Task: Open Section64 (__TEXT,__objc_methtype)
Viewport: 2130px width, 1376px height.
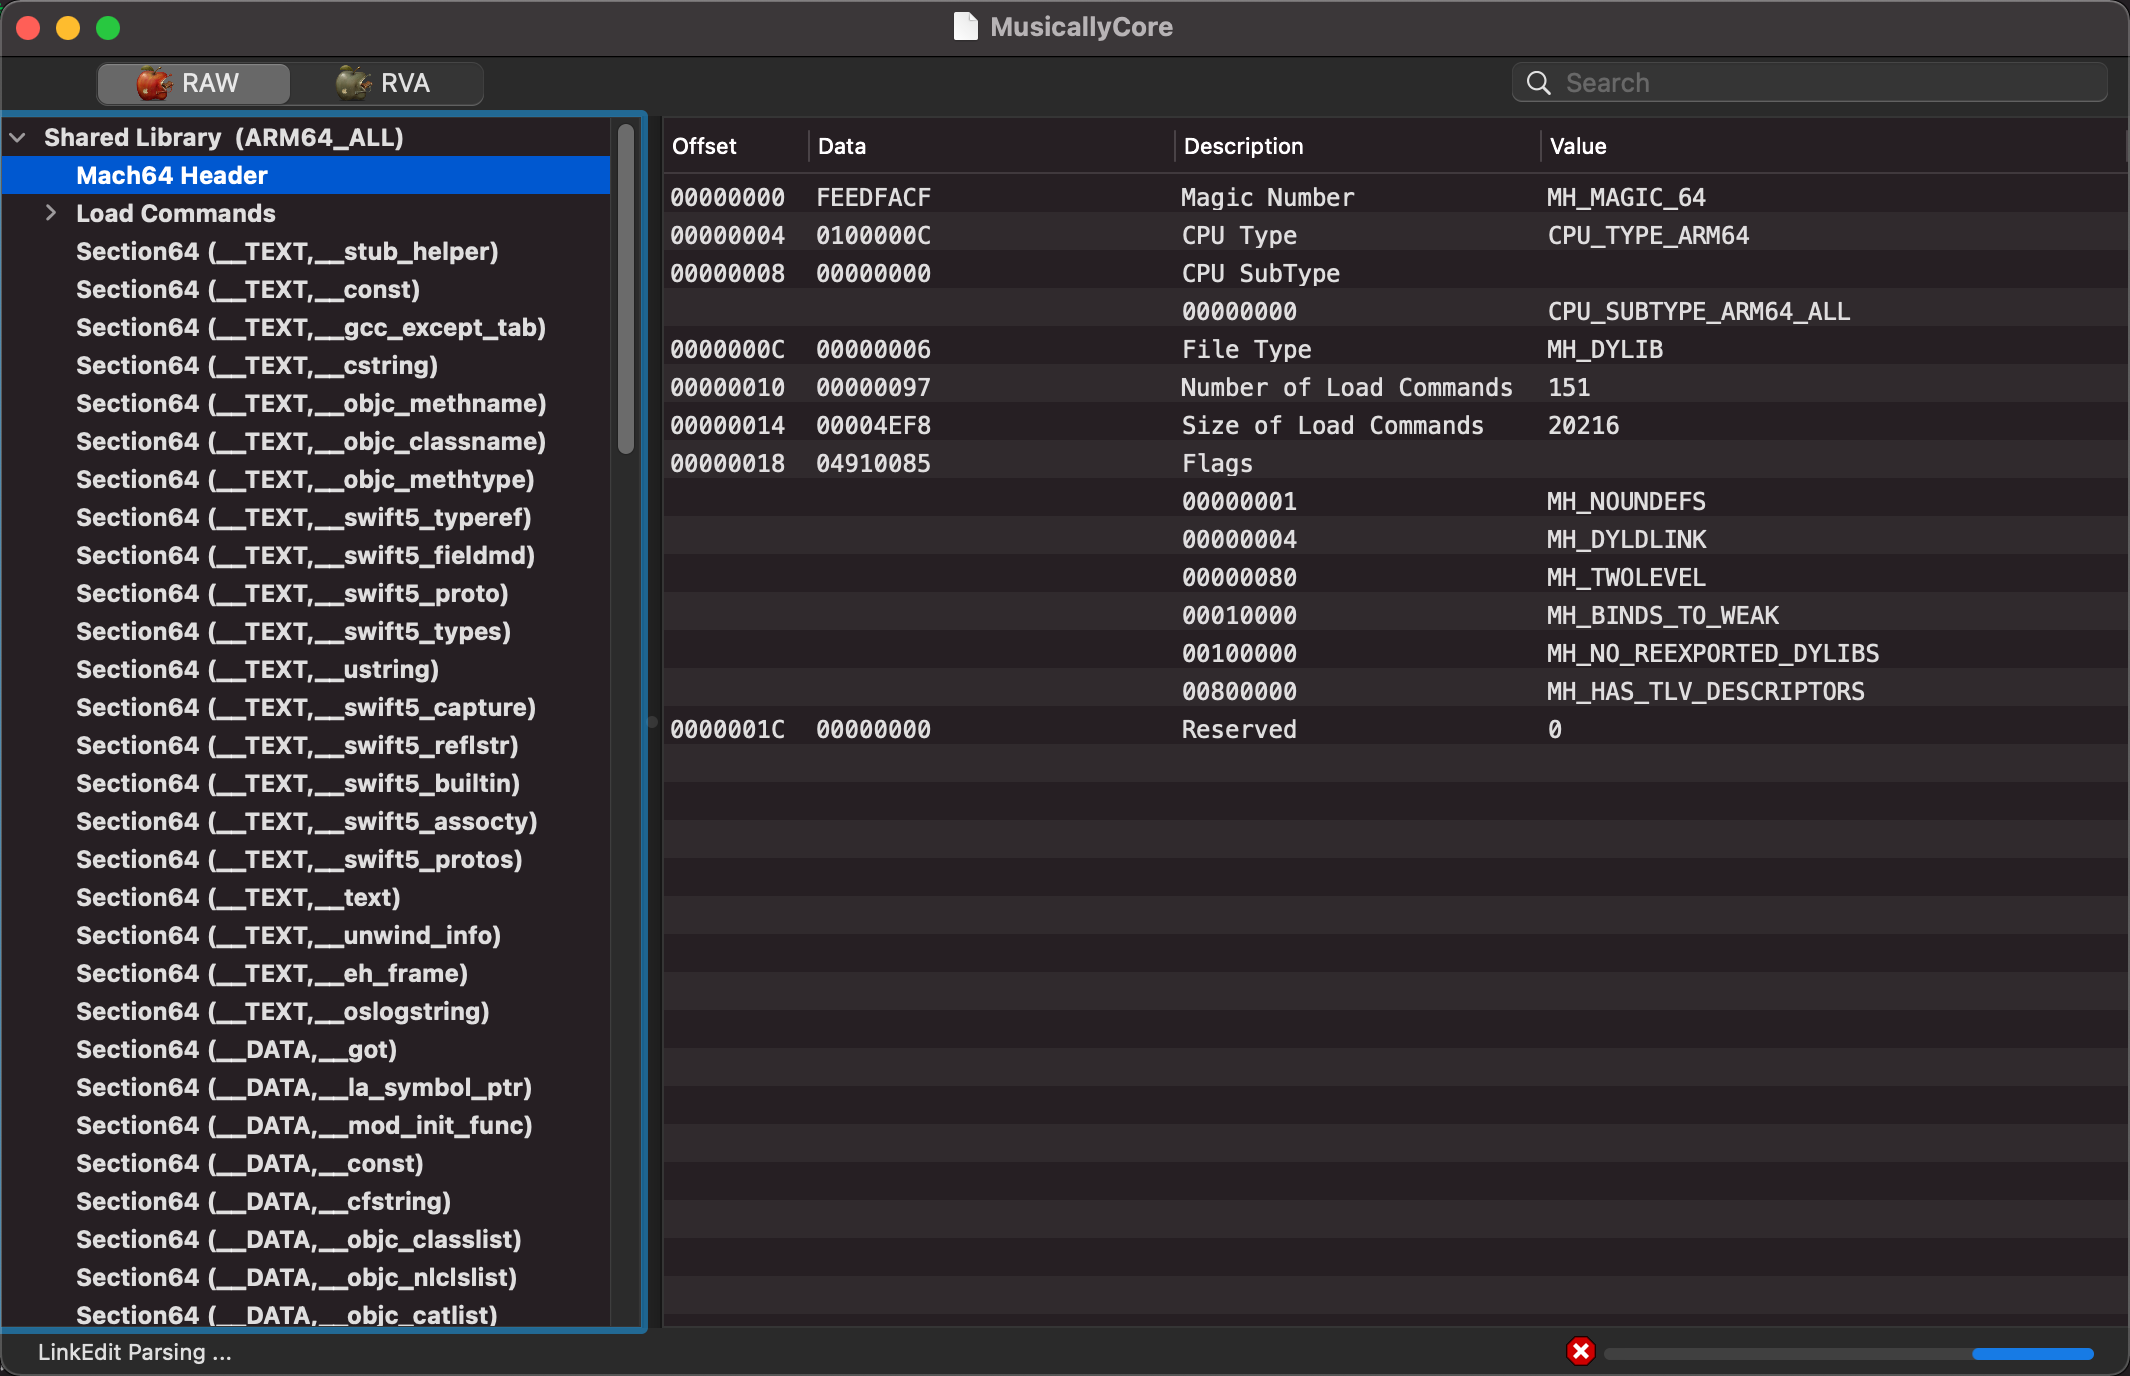Action: coord(305,479)
